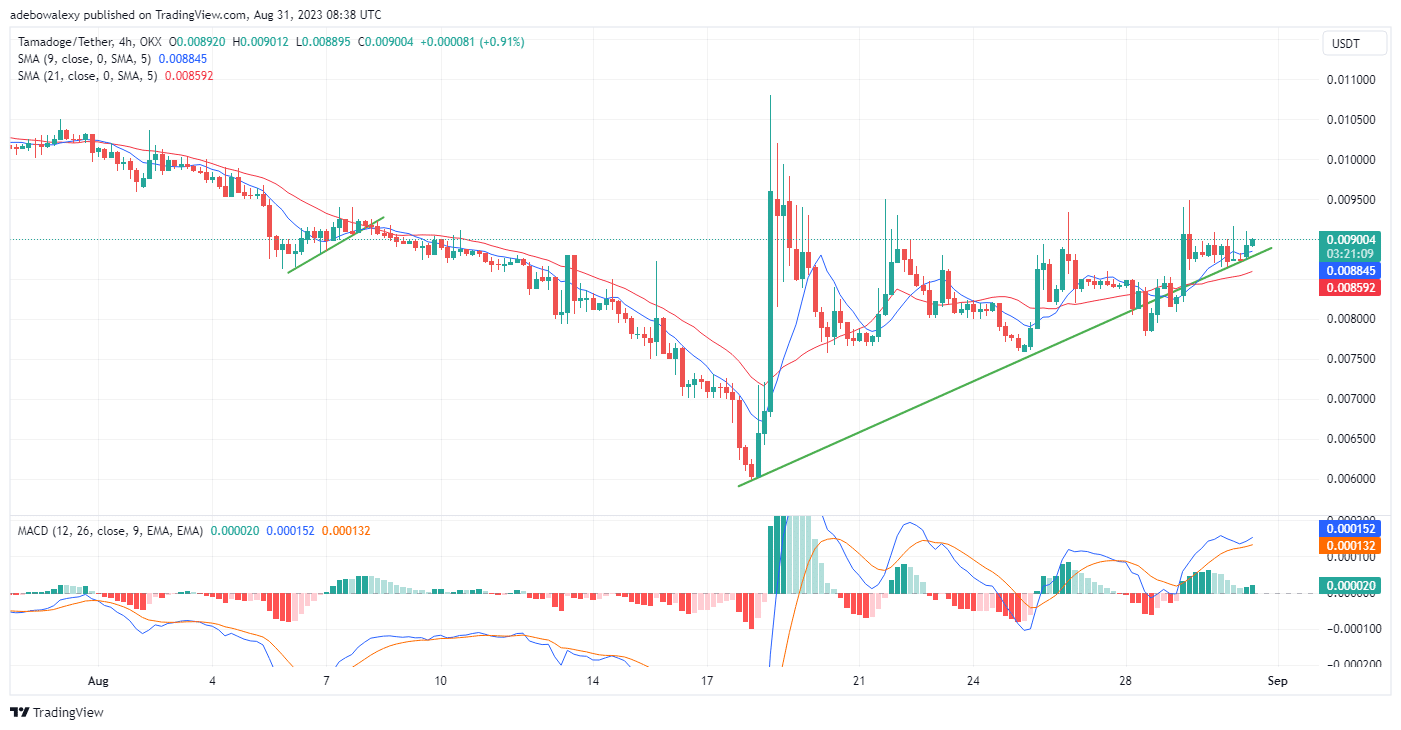Click the 0.009500 price axis level
The height and width of the screenshot is (730, 1401).
pos(1351,200)
